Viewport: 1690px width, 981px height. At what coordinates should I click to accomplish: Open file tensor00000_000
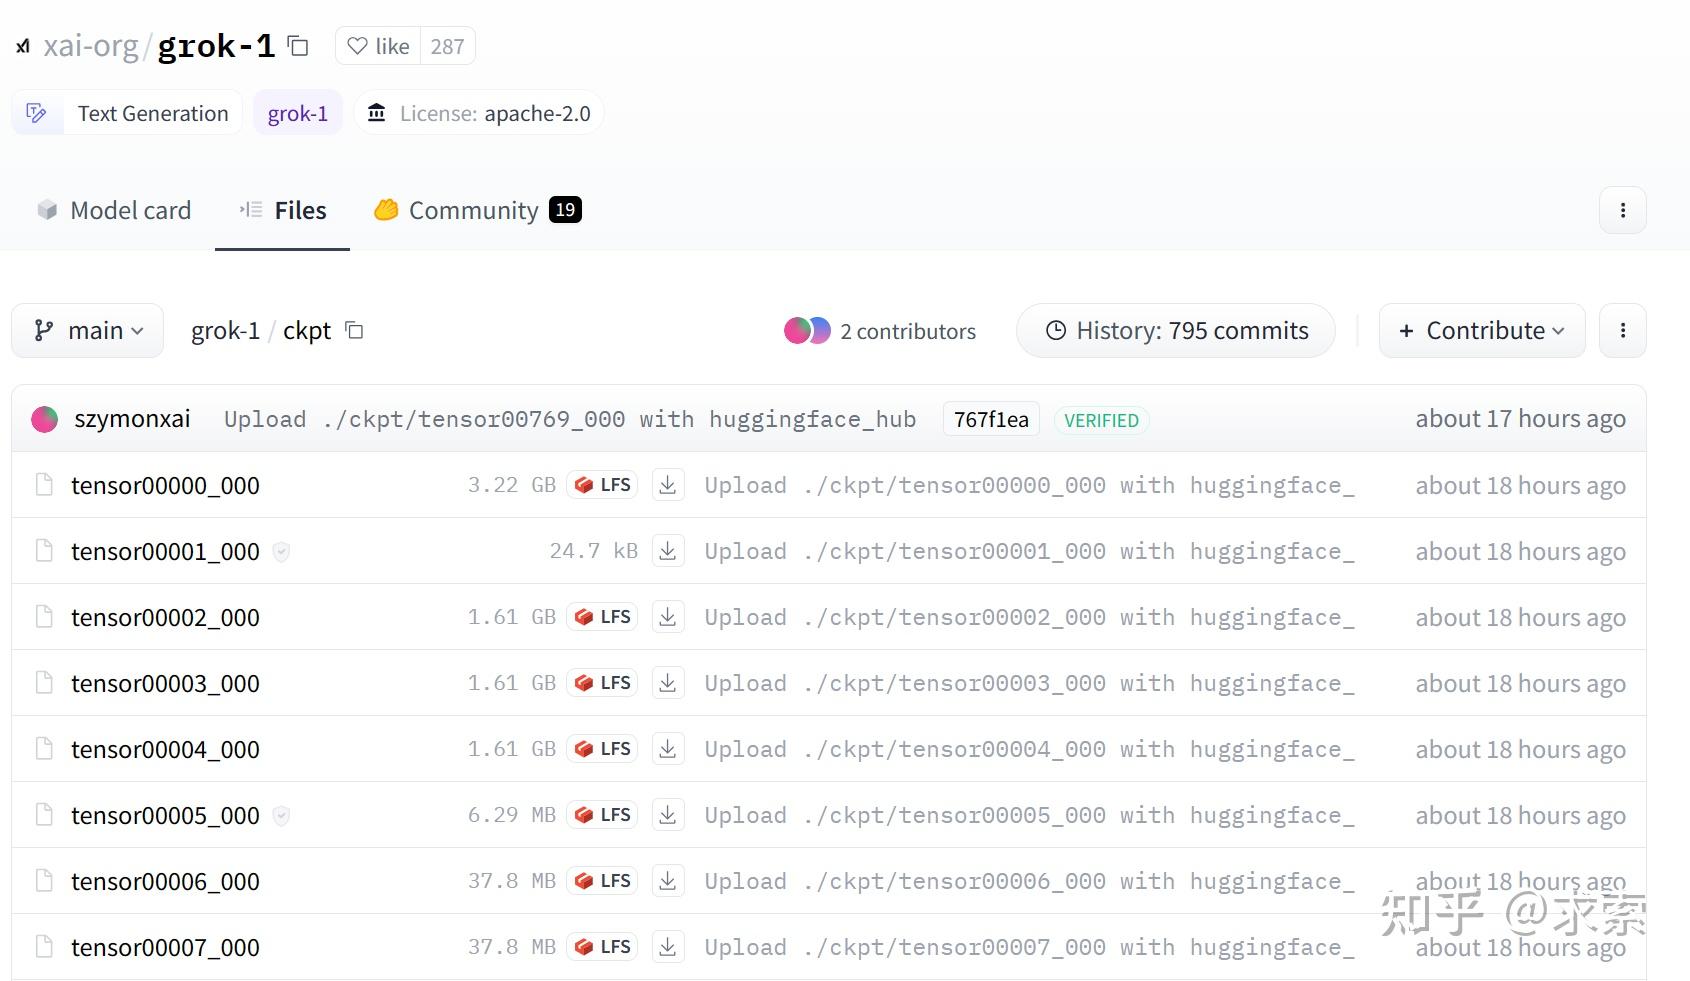pyautogui.click(x=165, y=485)
